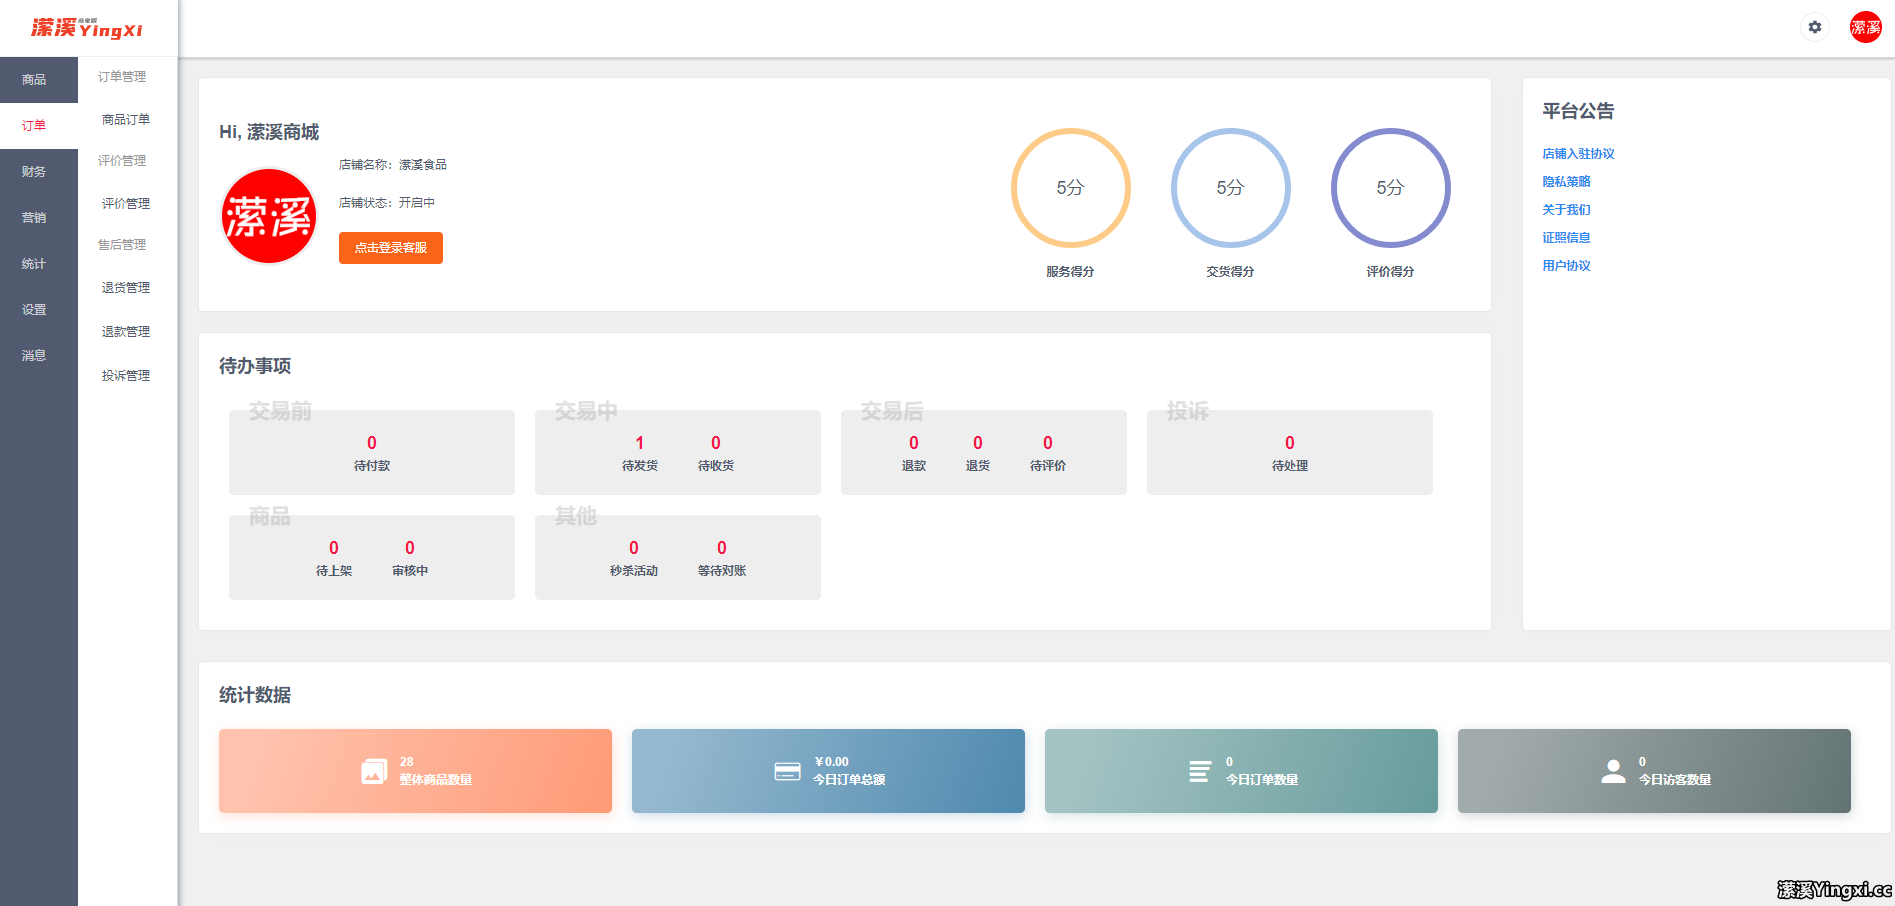Click the red store logo avatar
1895x906 pixels.
point(268,216)
